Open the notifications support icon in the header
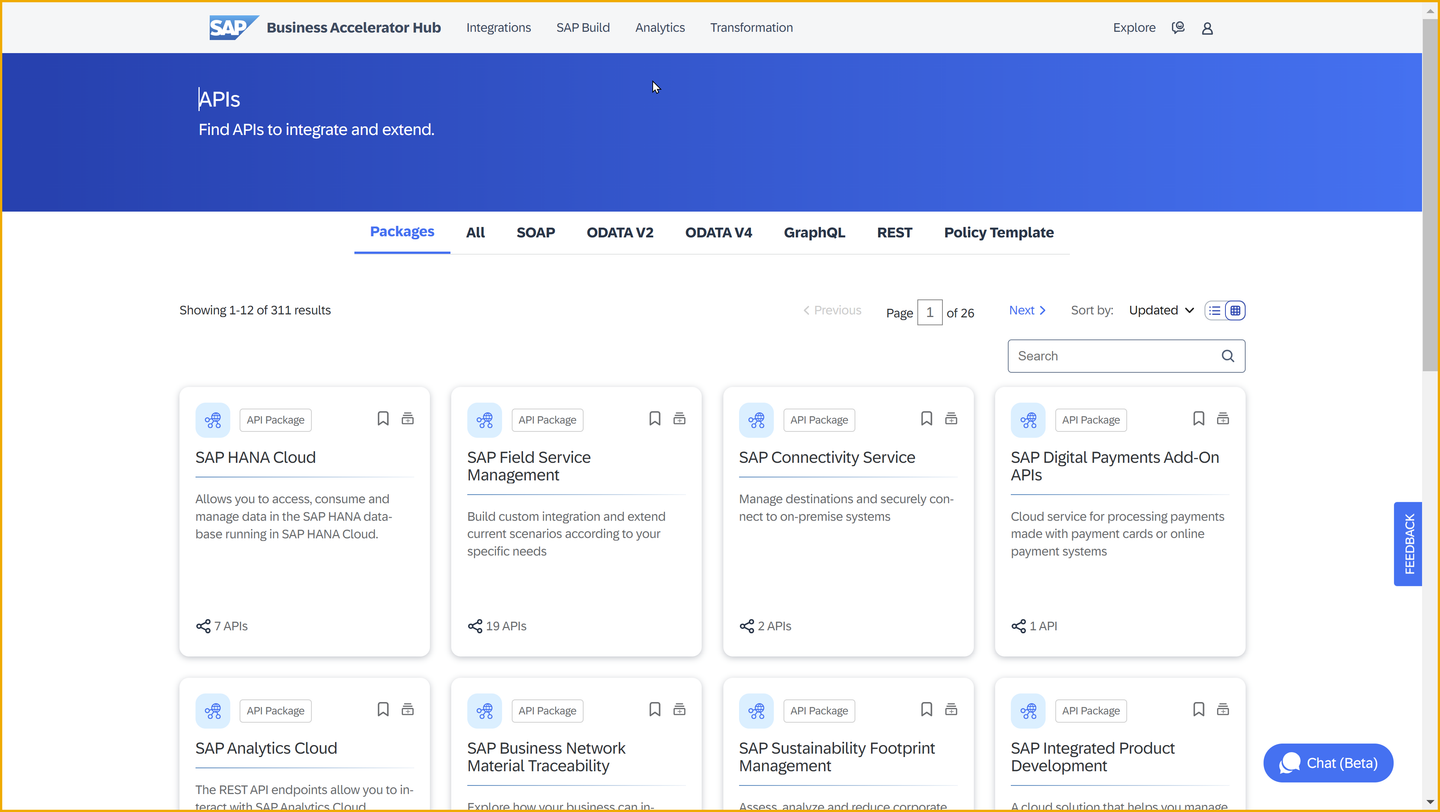Image resolution: width=1440 pixels, height=812 pixels. click(1178, 28)
